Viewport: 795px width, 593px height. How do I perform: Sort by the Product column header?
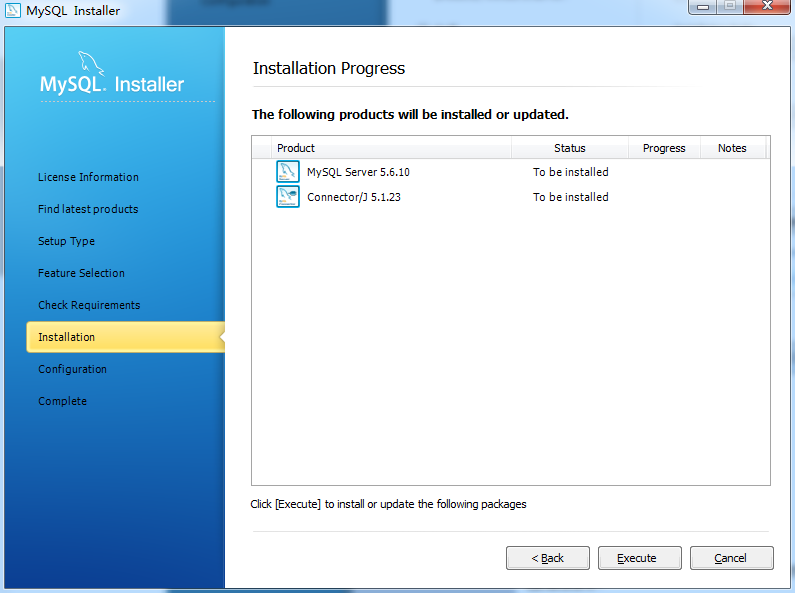(x=391, y=148)
